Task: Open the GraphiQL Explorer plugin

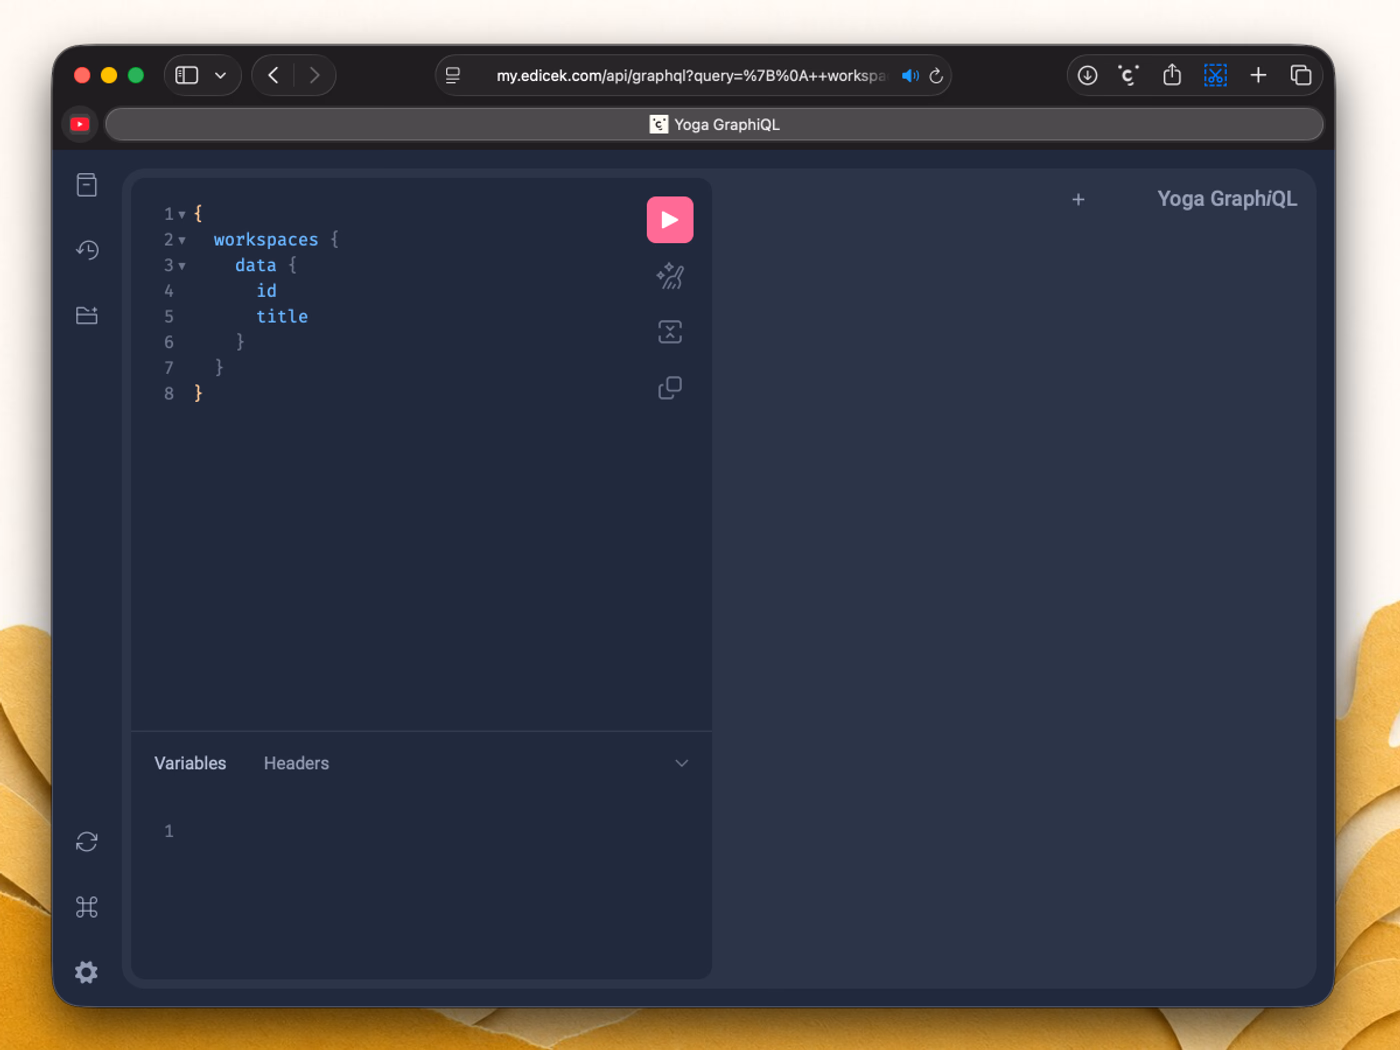Action: pyautogui.click(x=87, y=315)
